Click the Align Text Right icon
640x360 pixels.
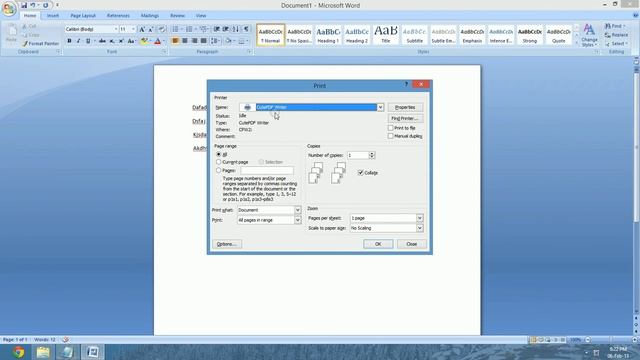(x=194, y=41)
